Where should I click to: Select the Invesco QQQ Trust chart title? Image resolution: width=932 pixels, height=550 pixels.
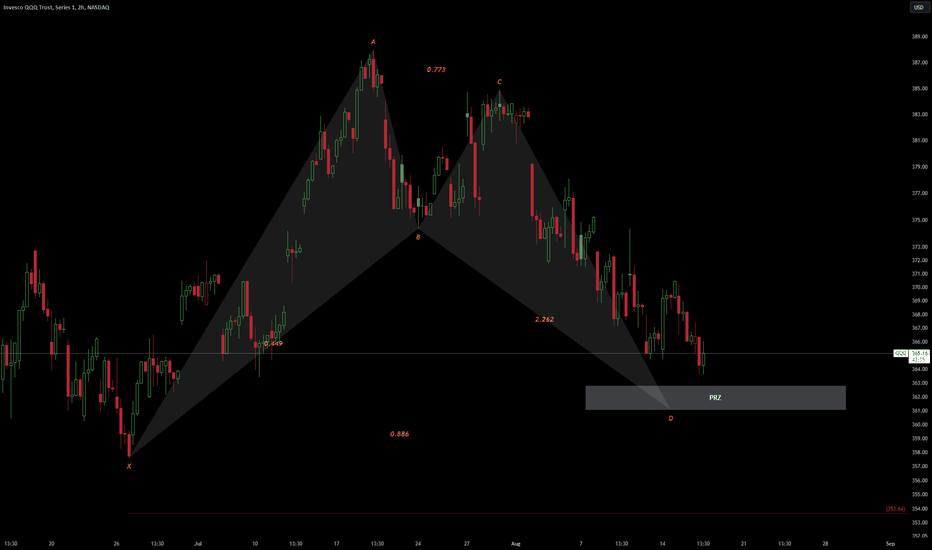(x=56, y=7)
